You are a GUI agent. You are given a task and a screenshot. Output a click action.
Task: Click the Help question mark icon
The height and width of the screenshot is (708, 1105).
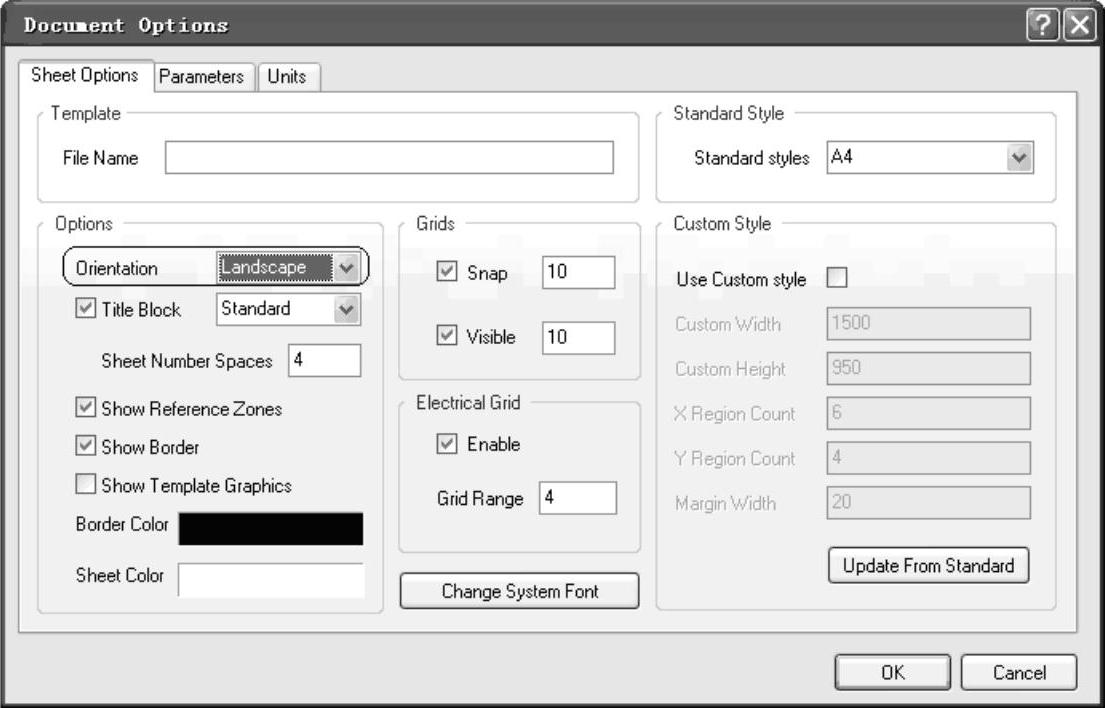(1041, 25)
